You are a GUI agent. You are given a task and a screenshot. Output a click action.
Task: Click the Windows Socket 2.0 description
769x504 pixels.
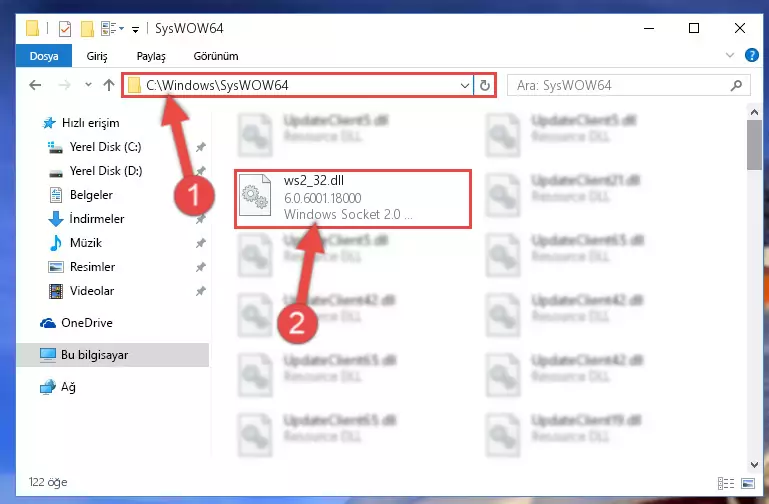pos(348,214)
